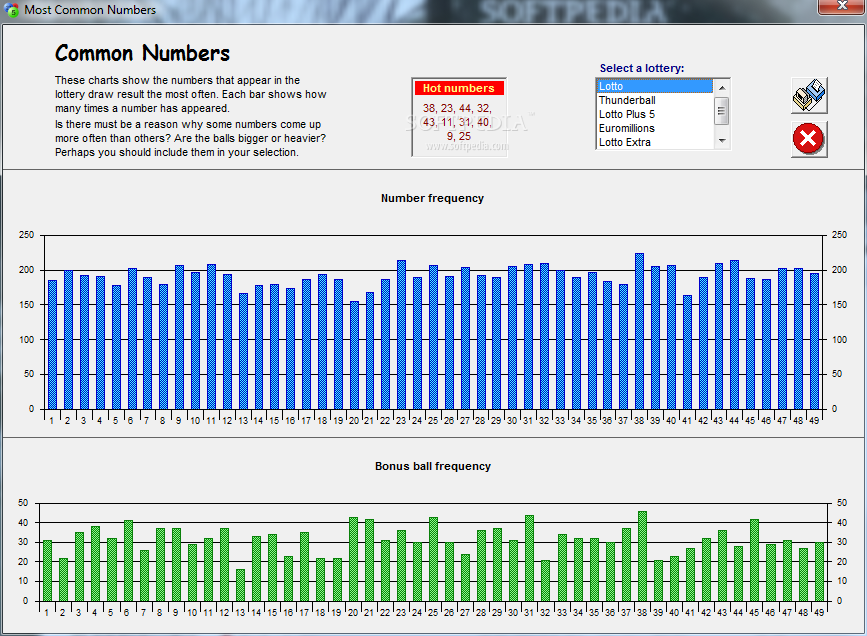Click the Most Common Numbers title bar icon
Screen dimensions: 867x636
coord(11,10)
